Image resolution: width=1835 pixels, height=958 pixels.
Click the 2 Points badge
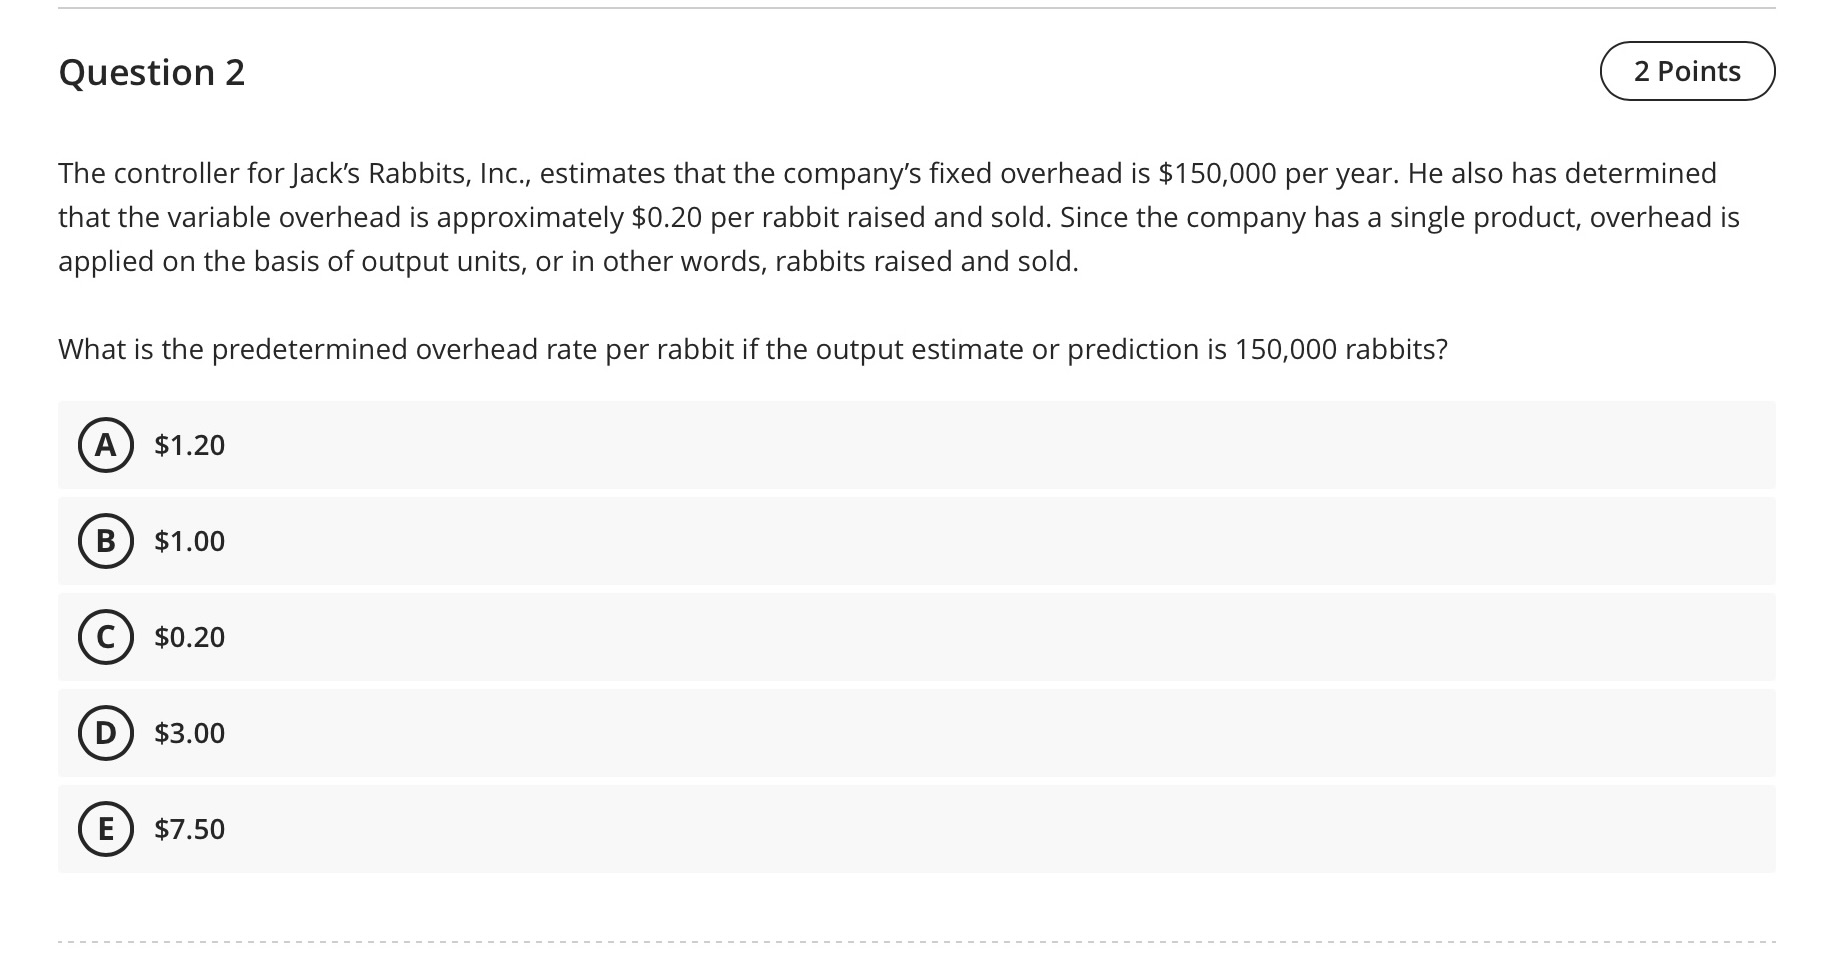[x=1687, y=71]
